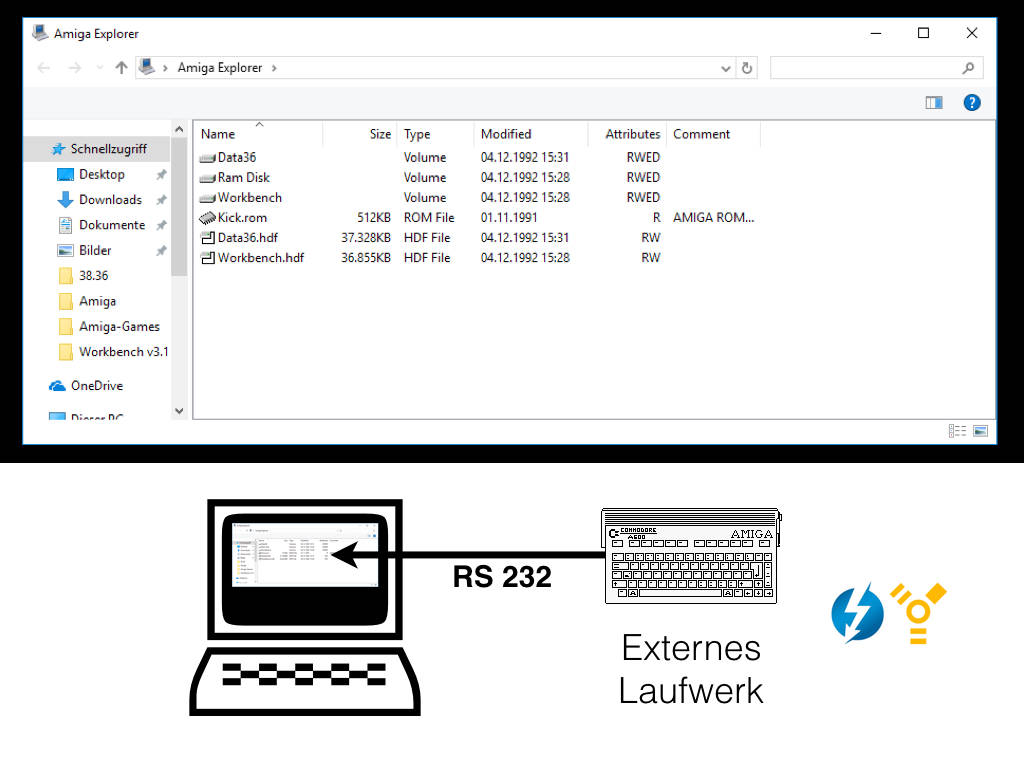This screenshot has width=1024, height=768.
Task: Click the Help question mark icon
Action: (972, 102)
